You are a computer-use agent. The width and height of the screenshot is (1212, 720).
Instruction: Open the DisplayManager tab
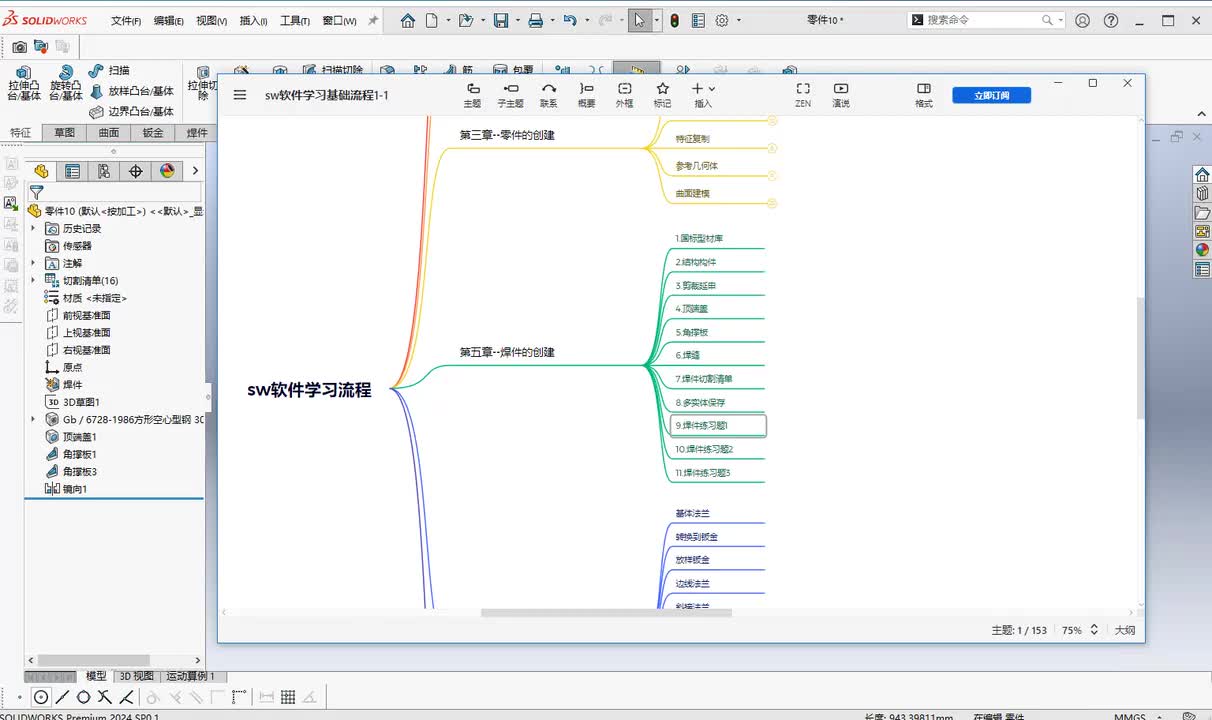[167, 171]
